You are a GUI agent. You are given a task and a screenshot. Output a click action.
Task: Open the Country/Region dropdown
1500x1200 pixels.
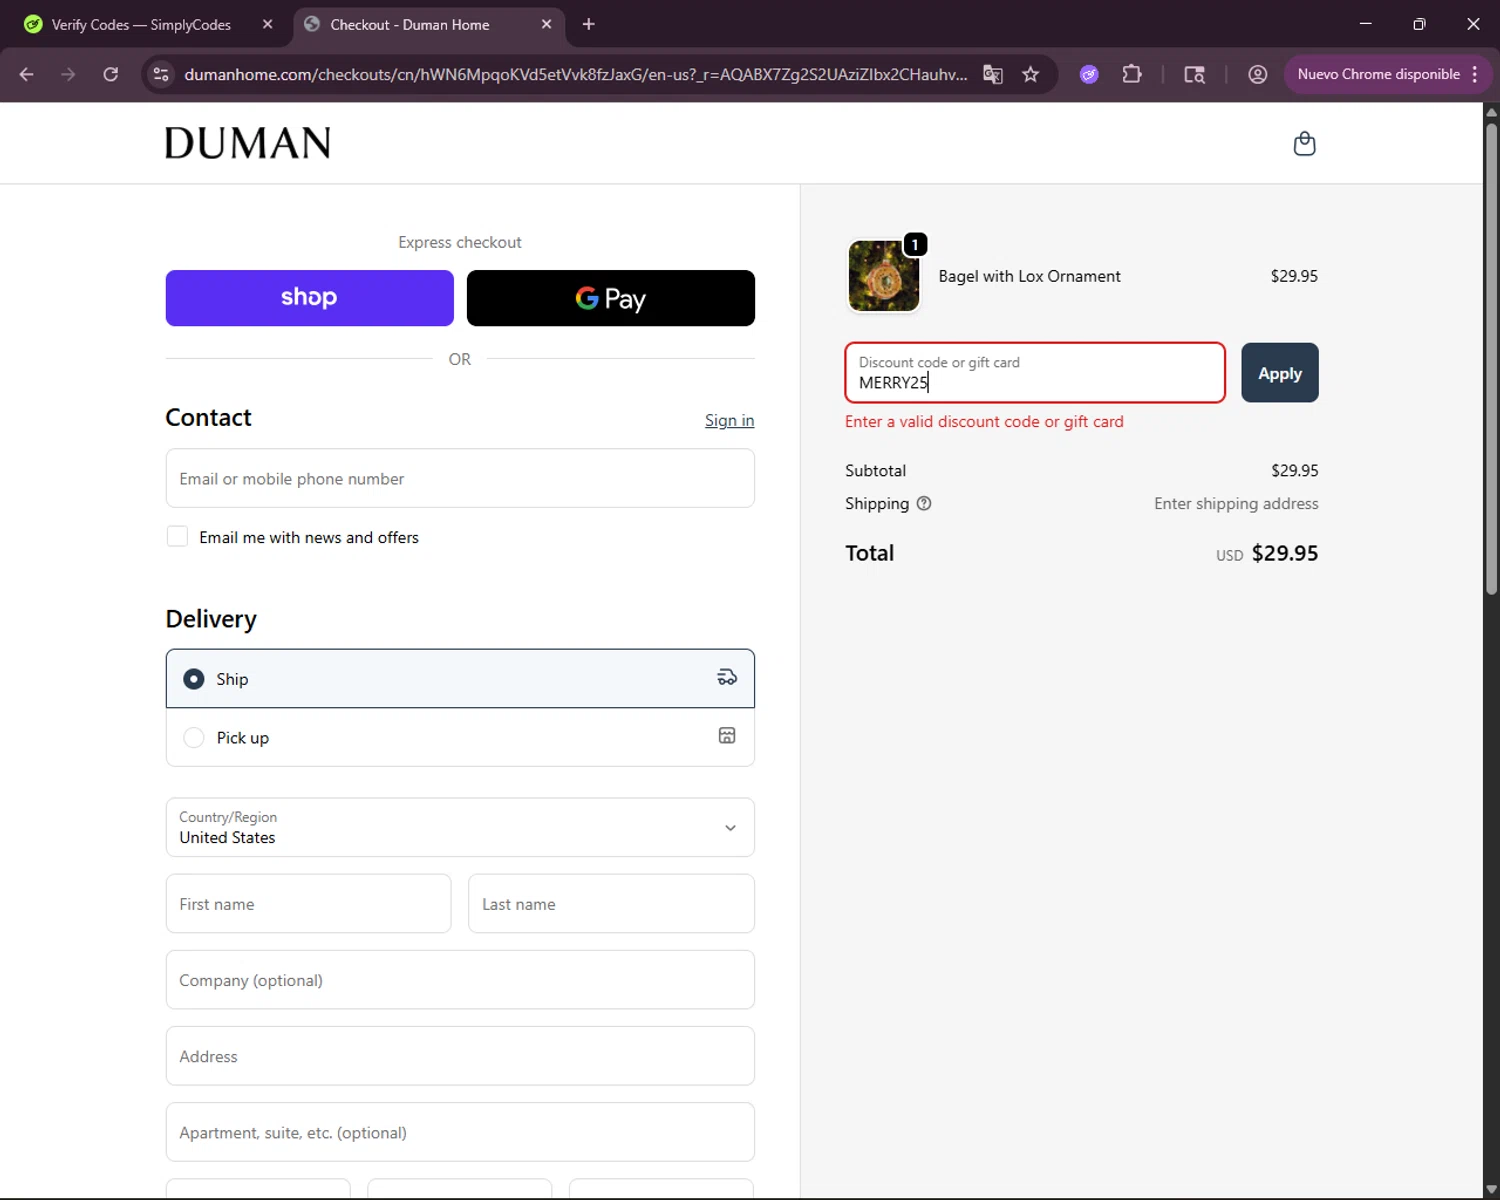coord(460,827)
